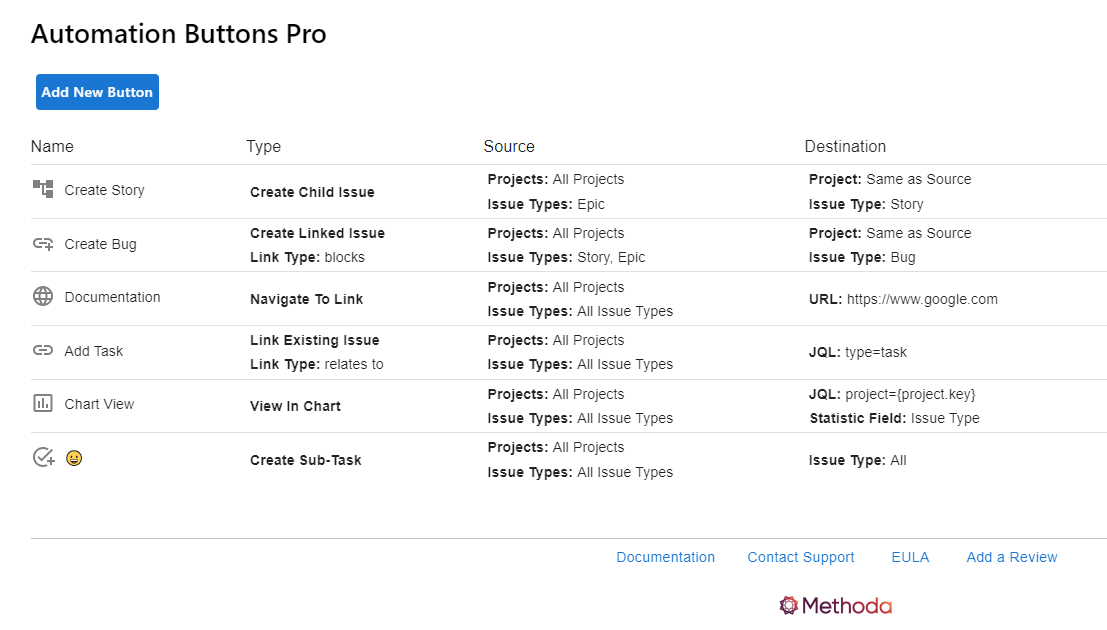Follow the Add a Review link
This screenshot has height=630, width=1107.
coord(1011,557)
